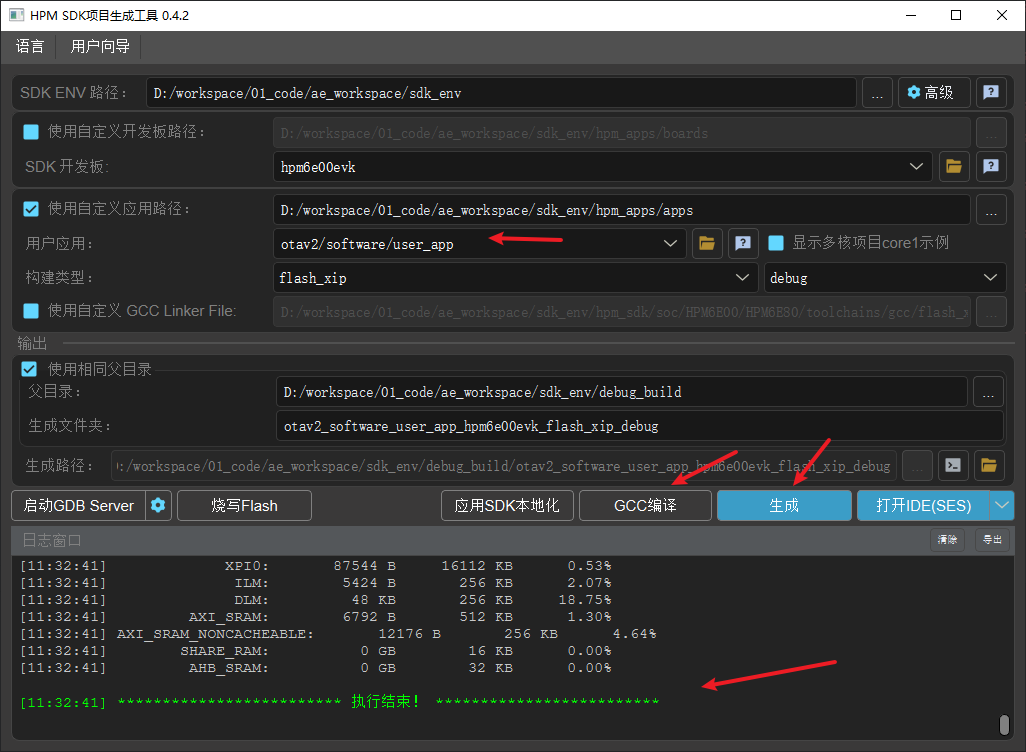
Task: Click the AXI_SRAM_NONCACHEABLE log line
Action: click(338, 634)
